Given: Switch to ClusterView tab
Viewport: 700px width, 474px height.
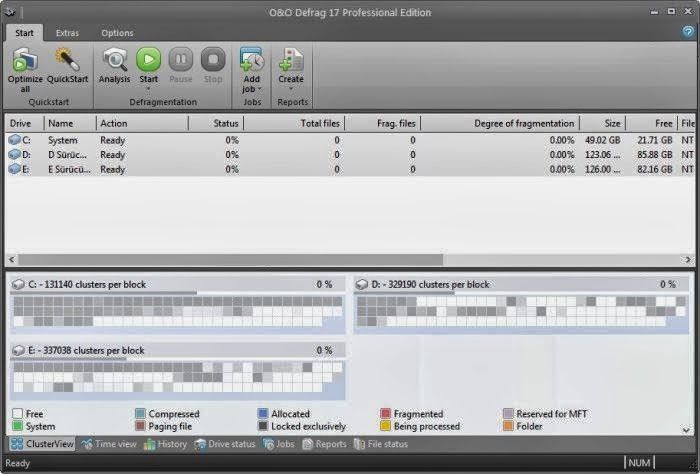Looking at the screenshot, I should coord(42,444).
